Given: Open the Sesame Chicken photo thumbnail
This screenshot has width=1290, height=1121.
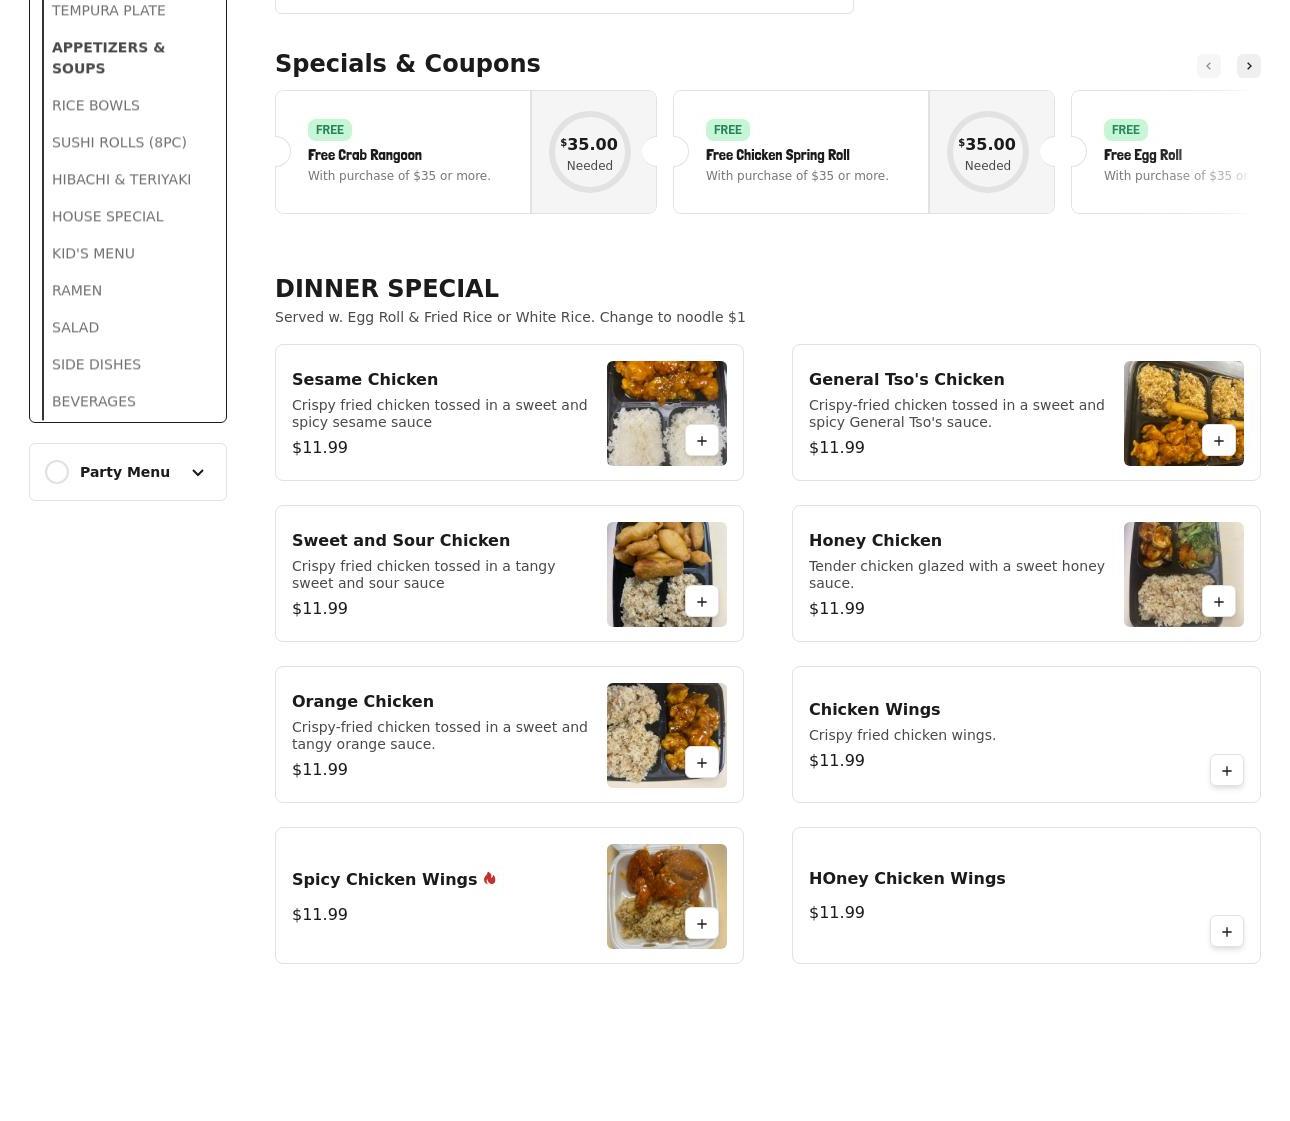Looking at the screenshot, I should click(667, 413).
